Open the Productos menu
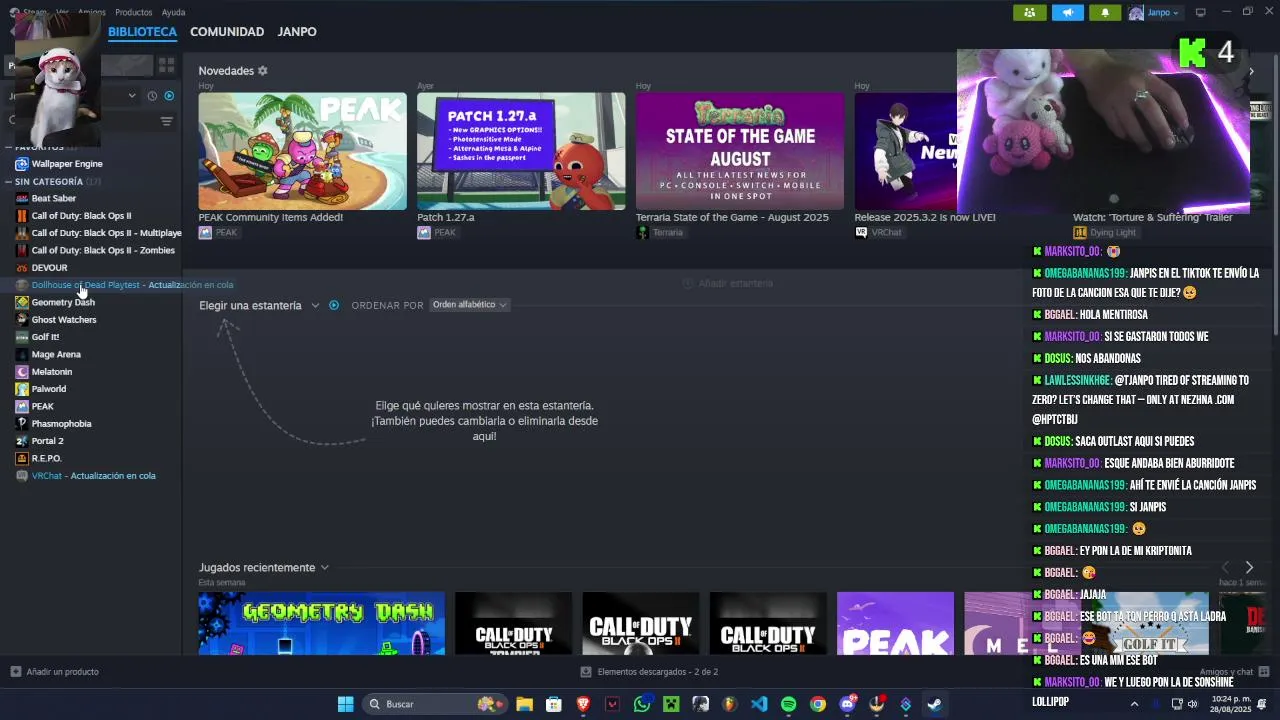The image size is (1280, 720). pyautogui.click(x=134, y=12)
